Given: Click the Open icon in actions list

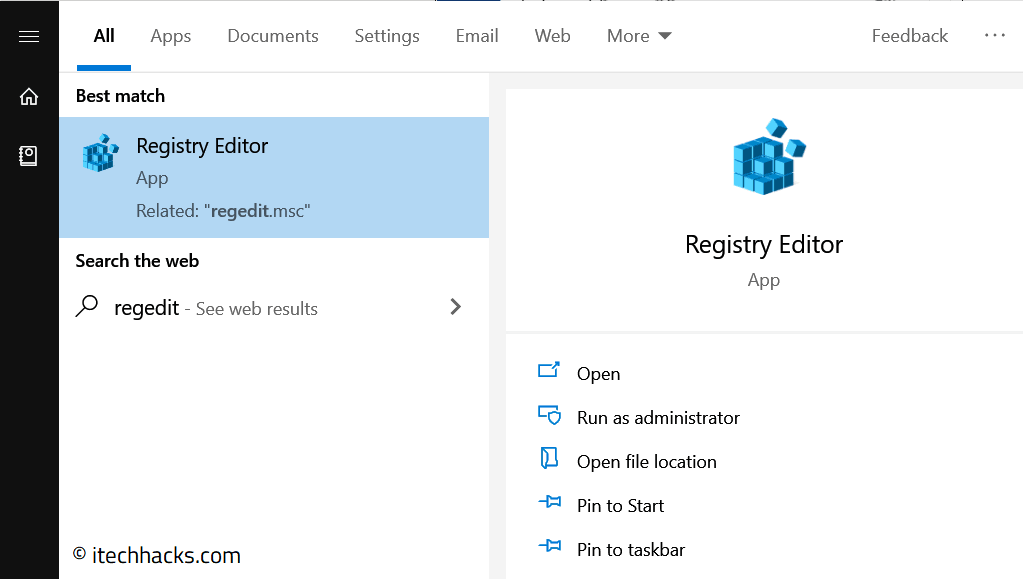Looking at the screenshot, I should pyautogui.click(x=549, y=371).
